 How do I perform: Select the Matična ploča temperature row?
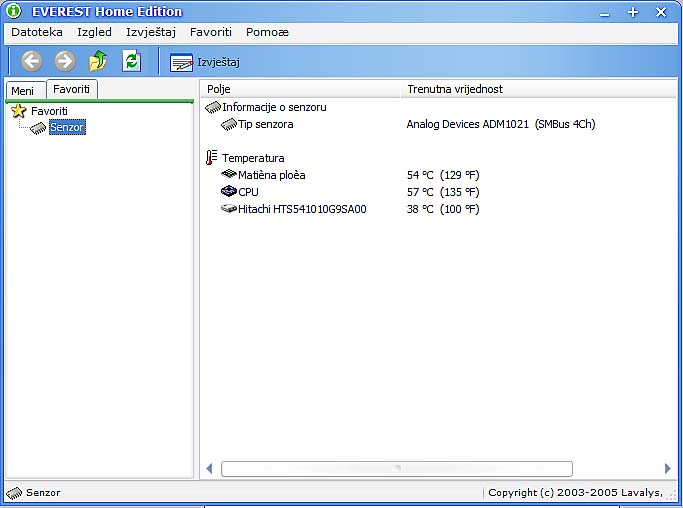pos(271,175)
